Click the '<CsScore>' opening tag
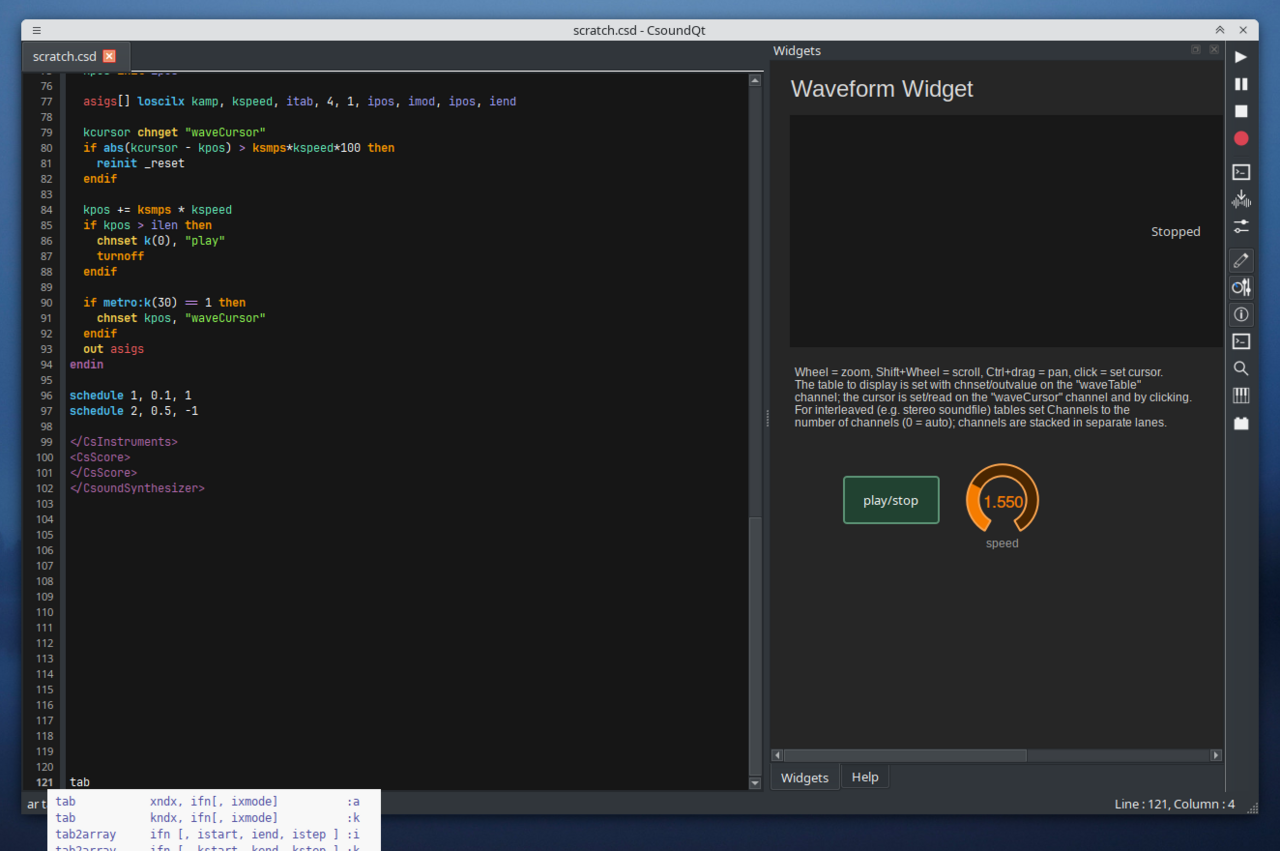This screenshot has width=1280, height=851. (100, 457)
